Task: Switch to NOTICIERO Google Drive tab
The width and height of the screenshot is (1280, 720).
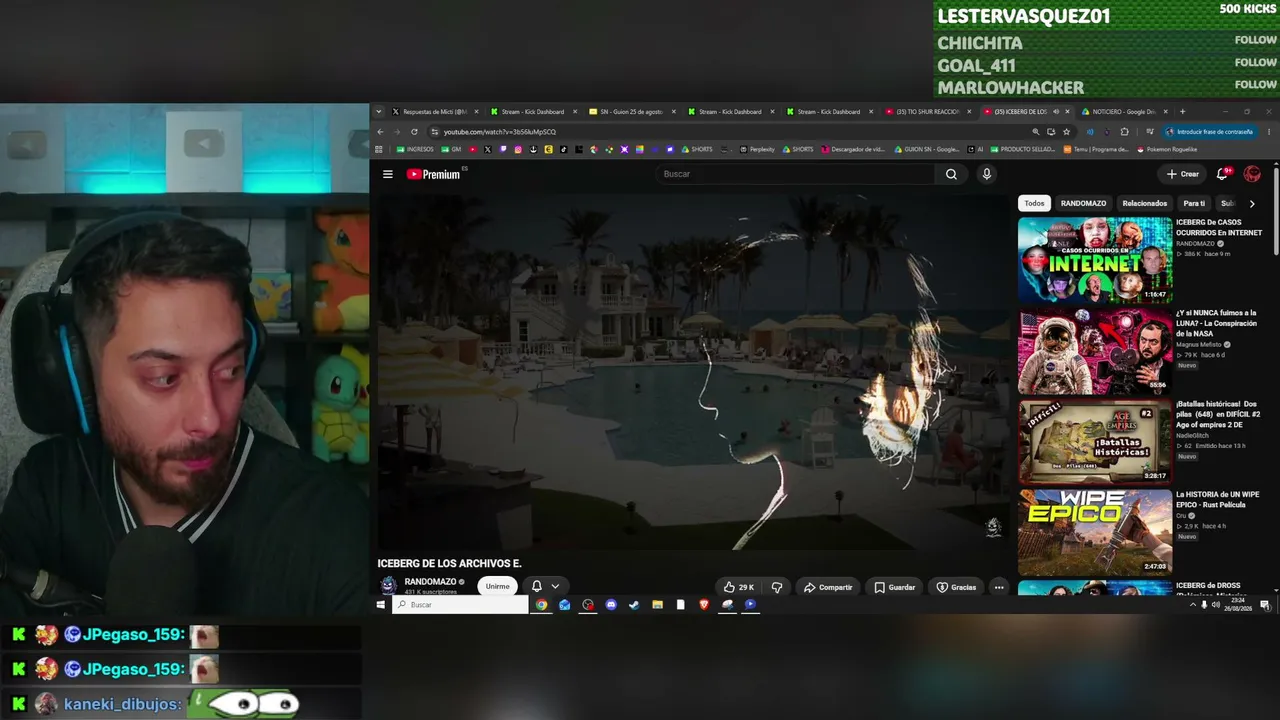Action: coord(1124,112)
